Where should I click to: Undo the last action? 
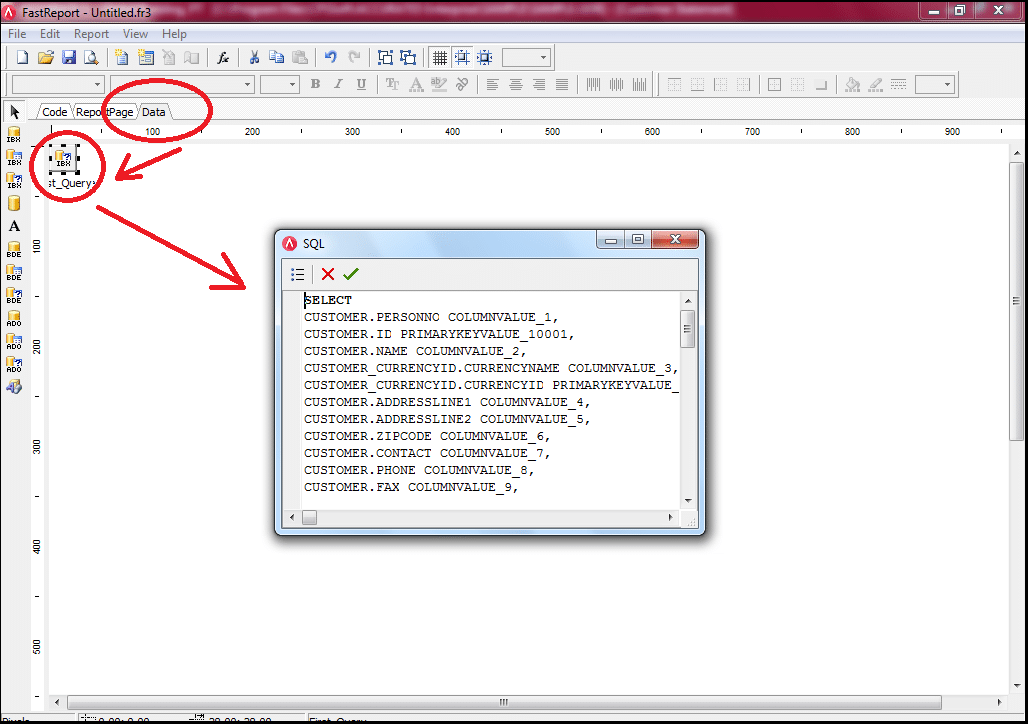pyautogui.click(x=331, y=58)
